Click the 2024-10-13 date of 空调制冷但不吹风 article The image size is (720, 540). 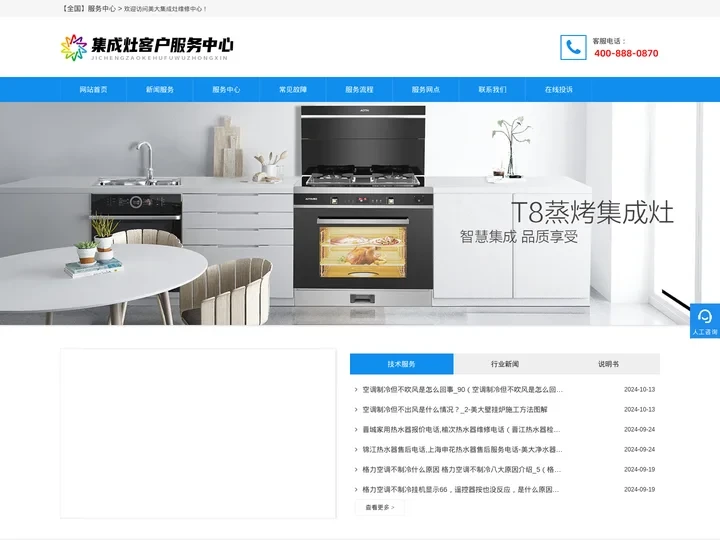(x=639, y=389)
